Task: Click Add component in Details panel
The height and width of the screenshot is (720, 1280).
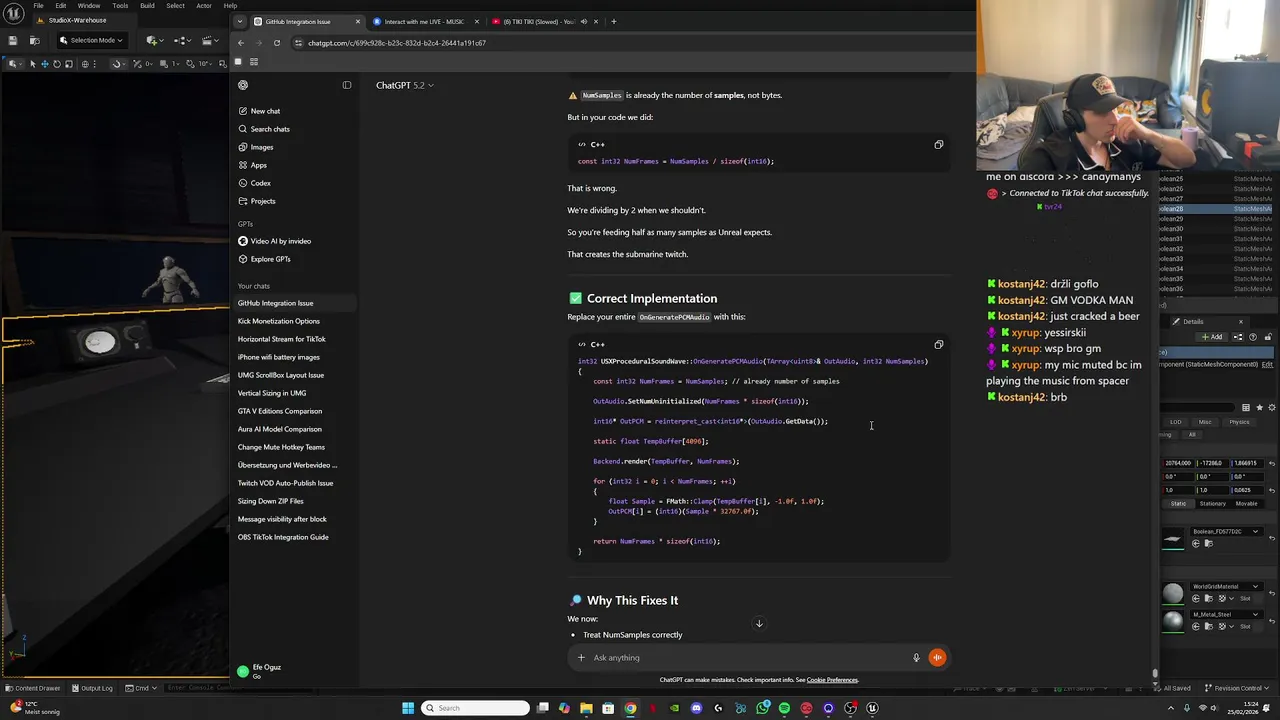Action: pos(1212,337)
